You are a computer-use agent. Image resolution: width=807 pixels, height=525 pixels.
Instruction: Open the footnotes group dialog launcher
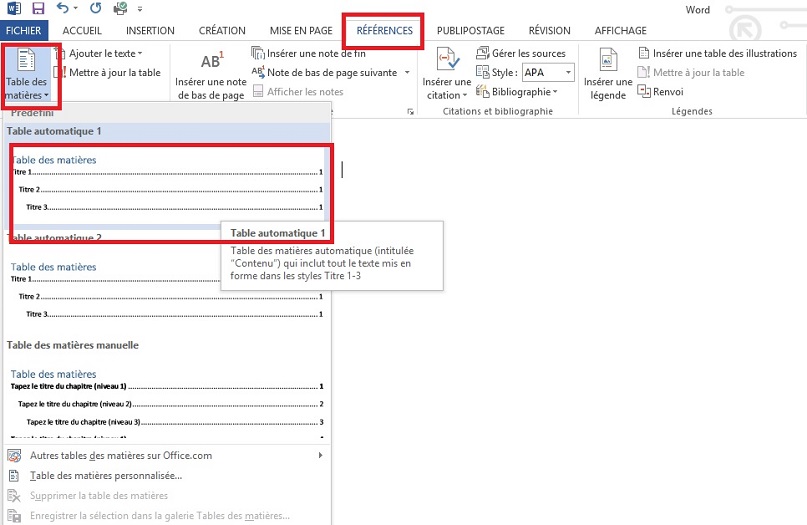[x=410, y=111]
